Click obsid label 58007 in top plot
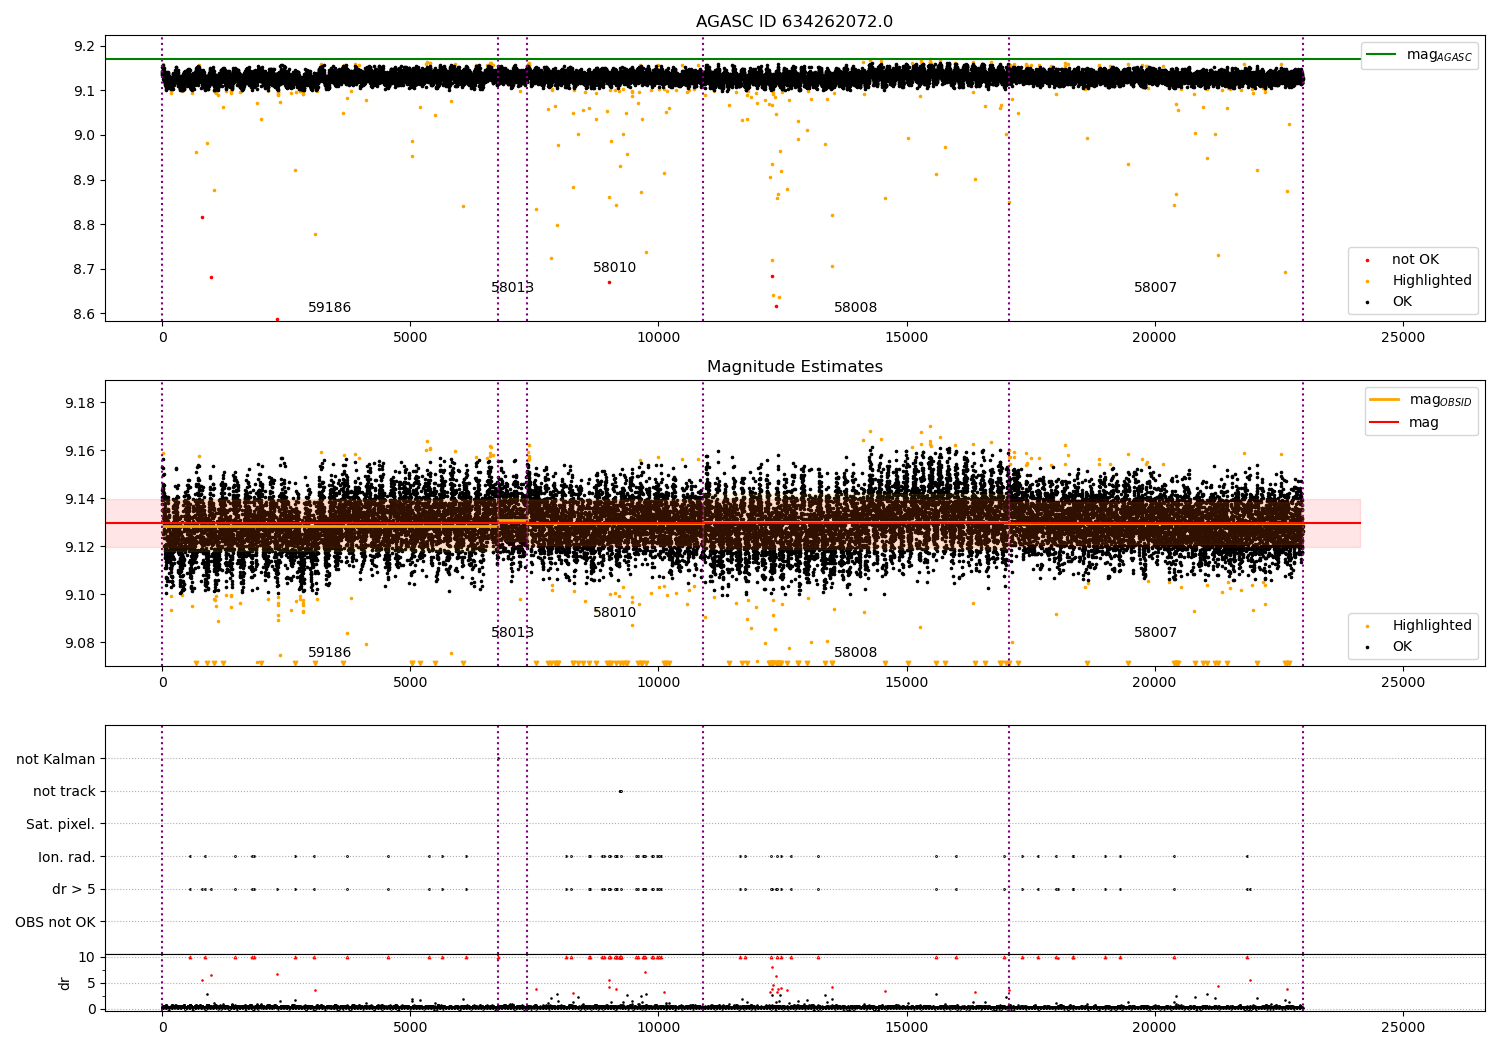Image resolution: width=1500 pixels, height=1050 pixels. (1155, 288)
